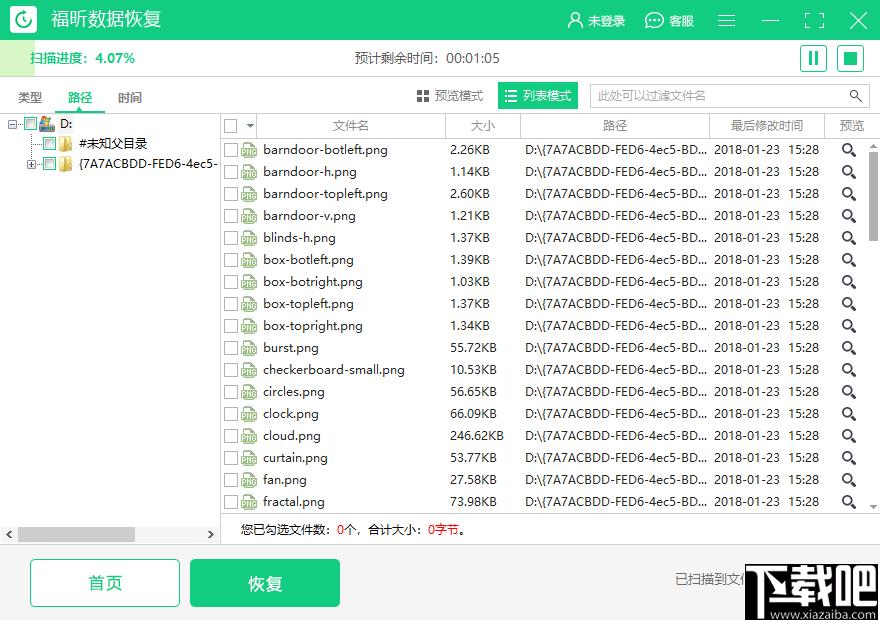880x620 pixels.
Task: Switch to the 时间 tab
Action: pyautogui.click(x=130, y=98)
